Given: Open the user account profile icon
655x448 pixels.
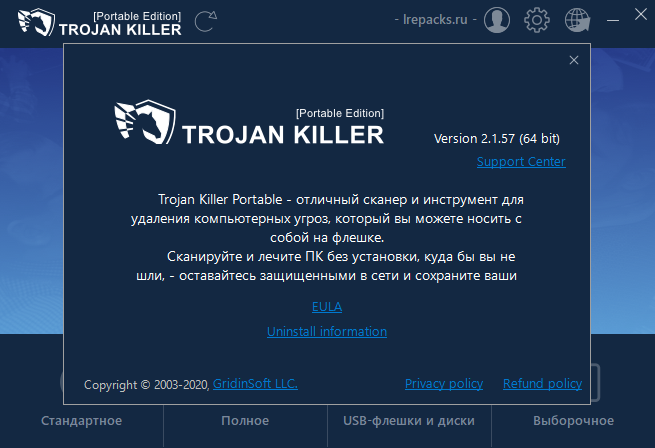Looking at the screenshot, I should 497,20.
